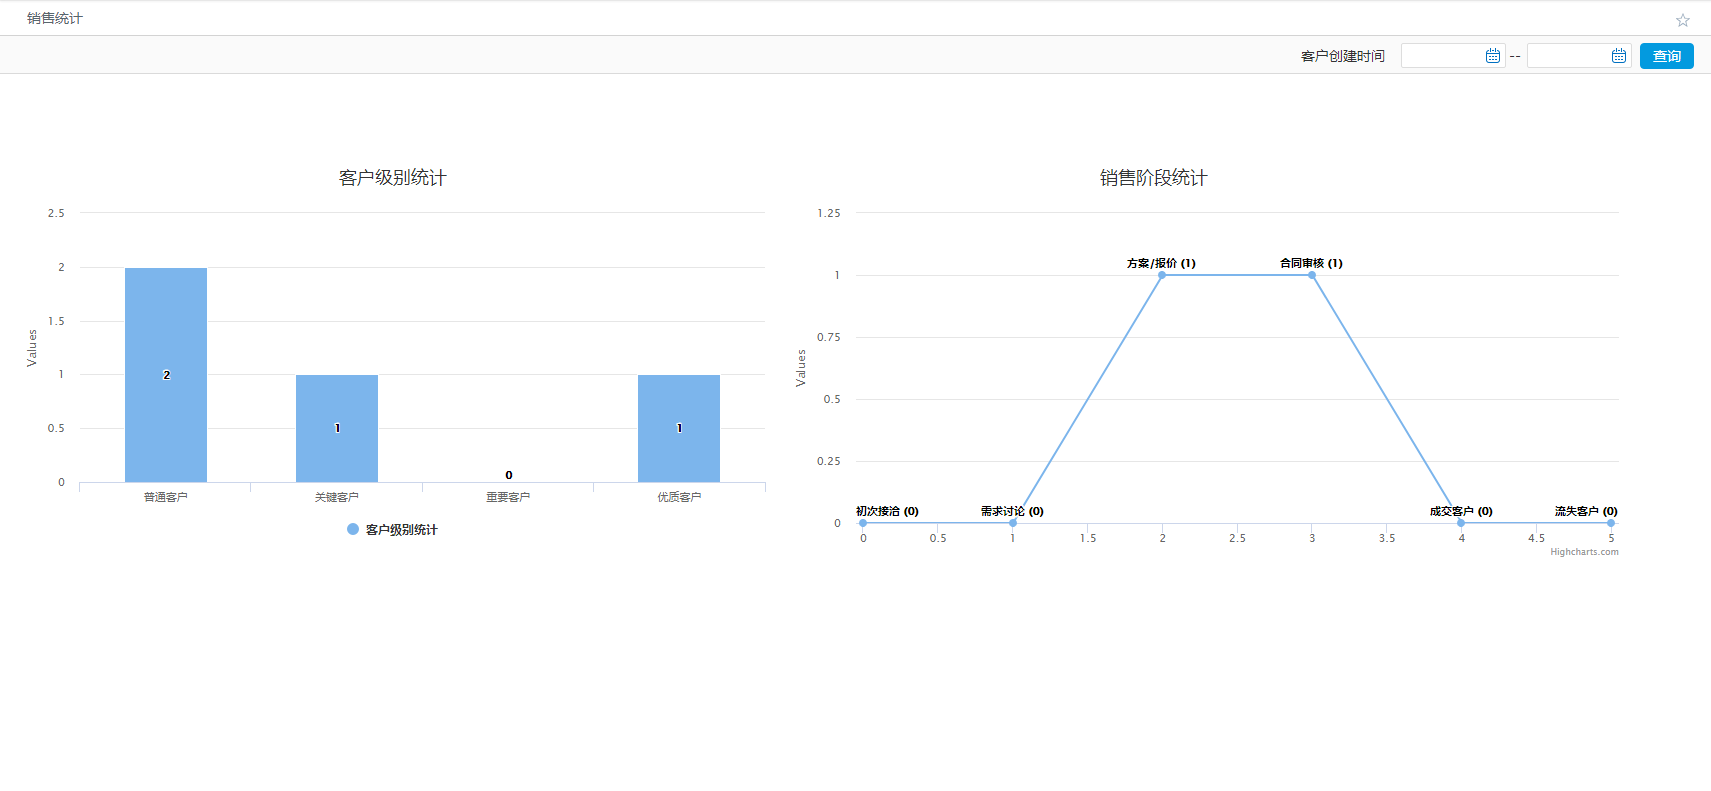Click the 重要客户 zero data label
This screenshot has width=1711, height=791.
pos(508,475)
